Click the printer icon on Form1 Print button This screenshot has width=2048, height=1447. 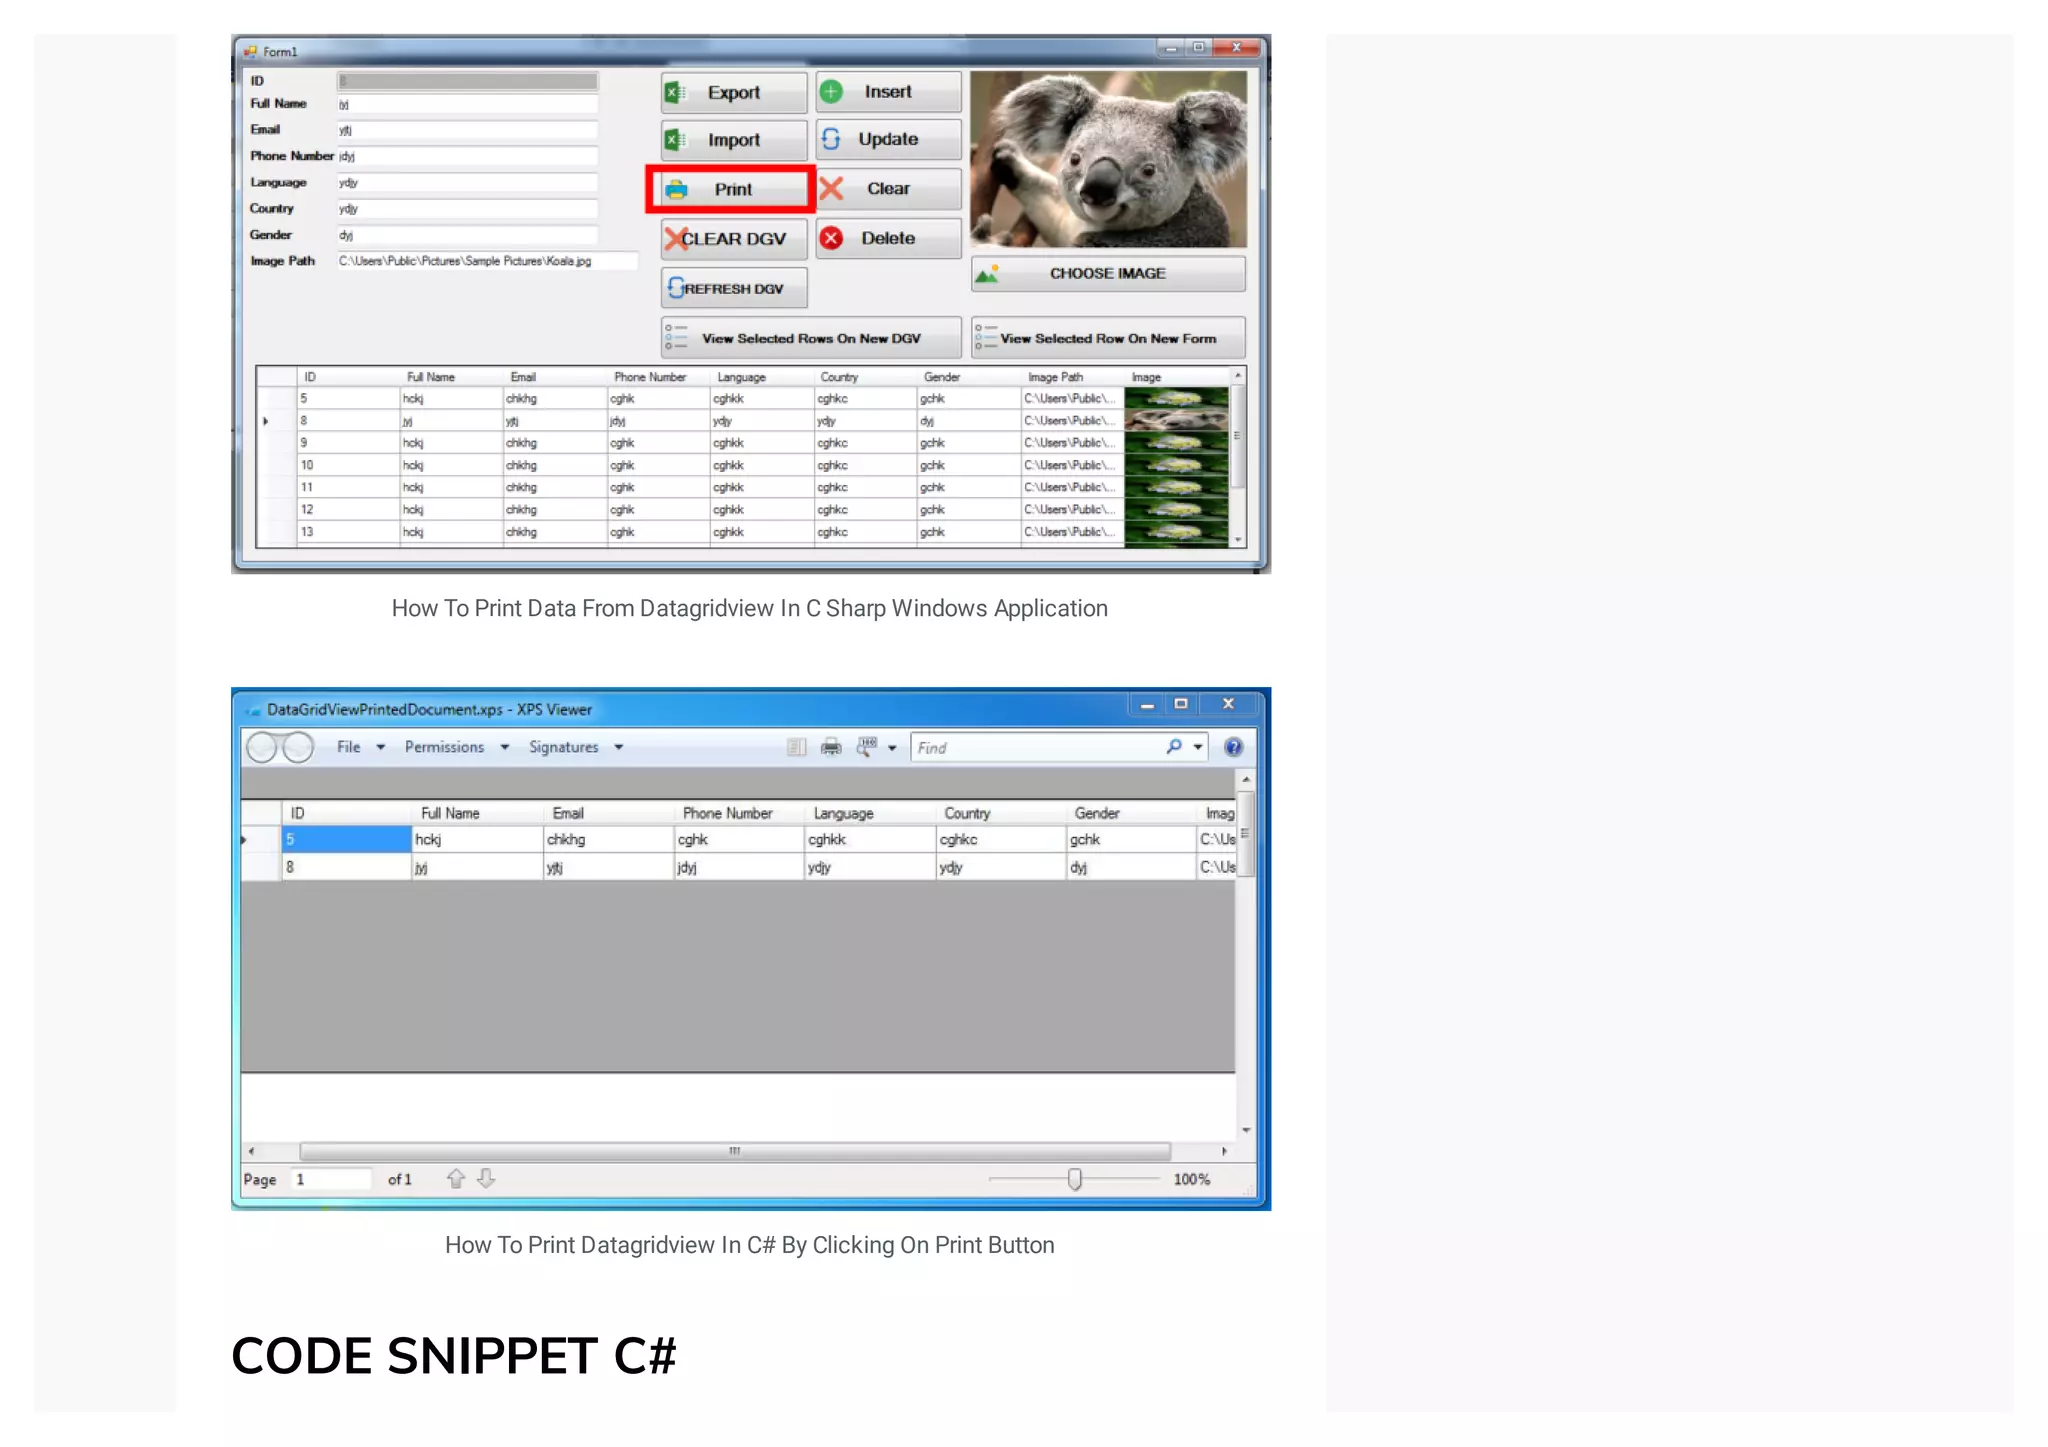677,190
